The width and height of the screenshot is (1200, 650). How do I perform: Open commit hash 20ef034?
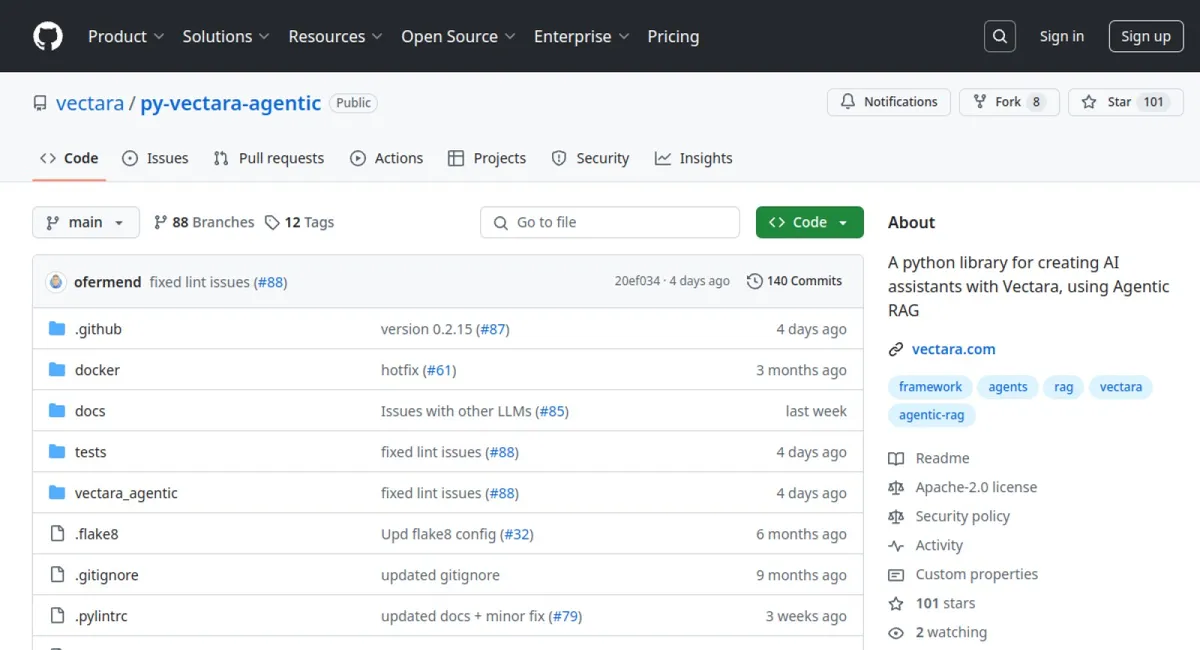(x=637, y=281)
